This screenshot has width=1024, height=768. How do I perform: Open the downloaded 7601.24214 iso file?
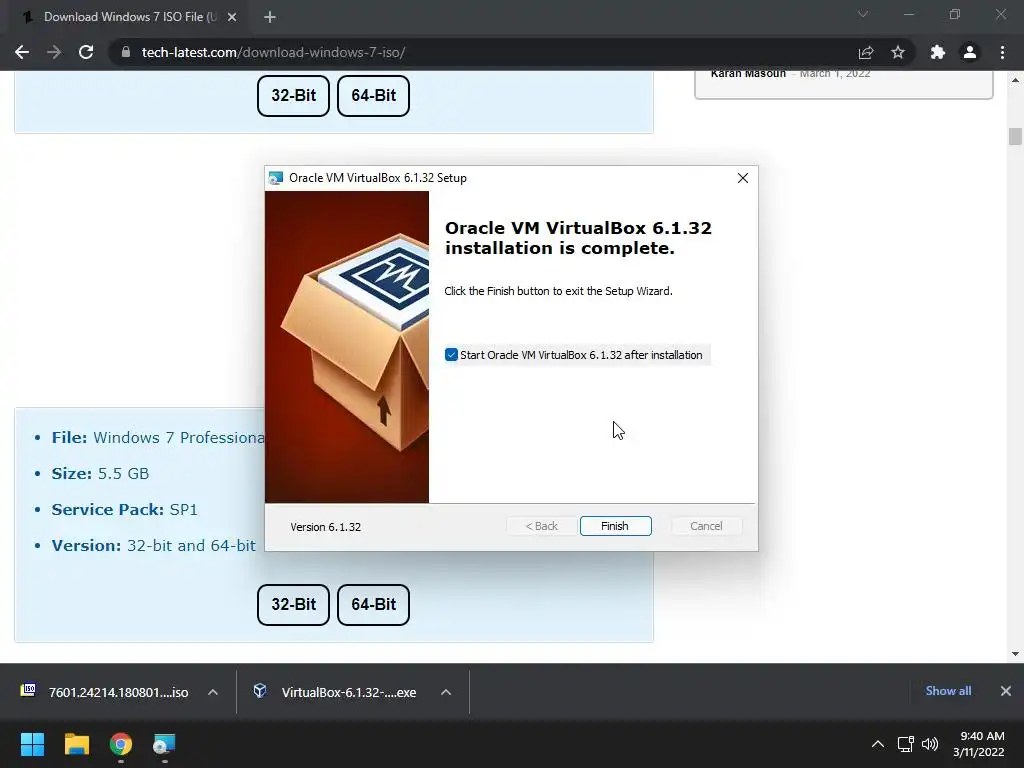tap(118, 692)
